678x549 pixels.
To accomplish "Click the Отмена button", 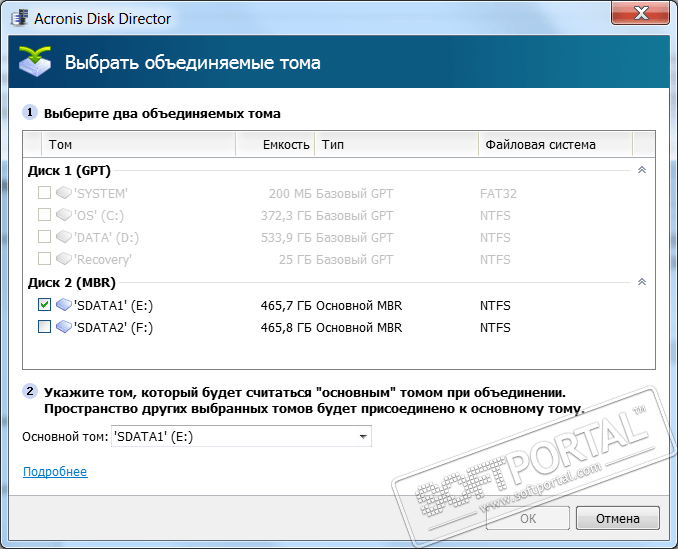I will click(x=617, y=518).
